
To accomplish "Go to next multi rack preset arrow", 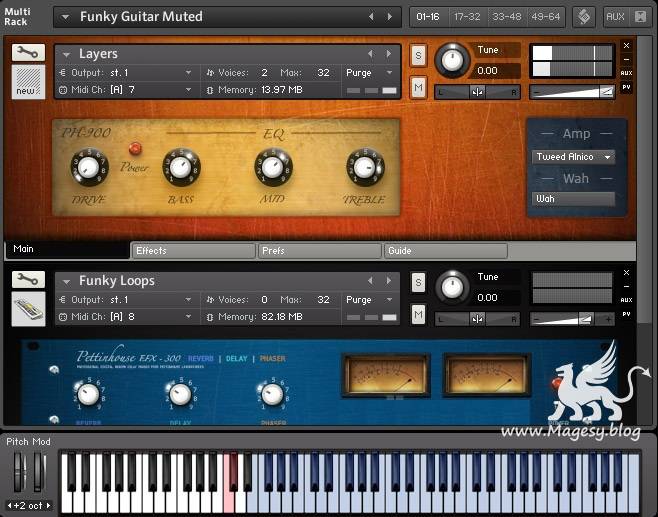I will coord(389,16).
